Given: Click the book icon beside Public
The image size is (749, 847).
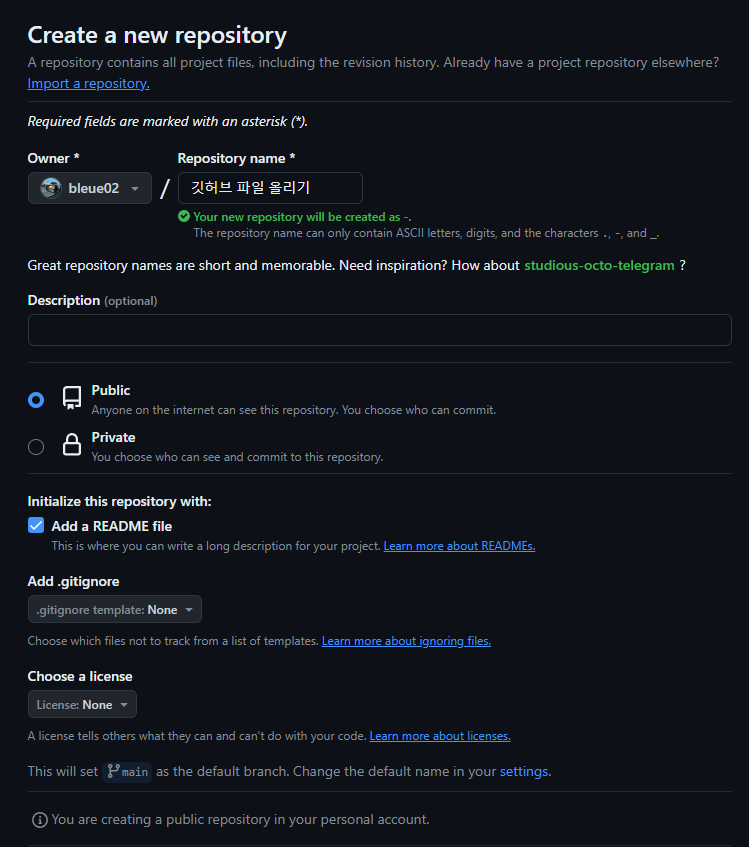Looking at the screenshot, I should tap(71, 397).
